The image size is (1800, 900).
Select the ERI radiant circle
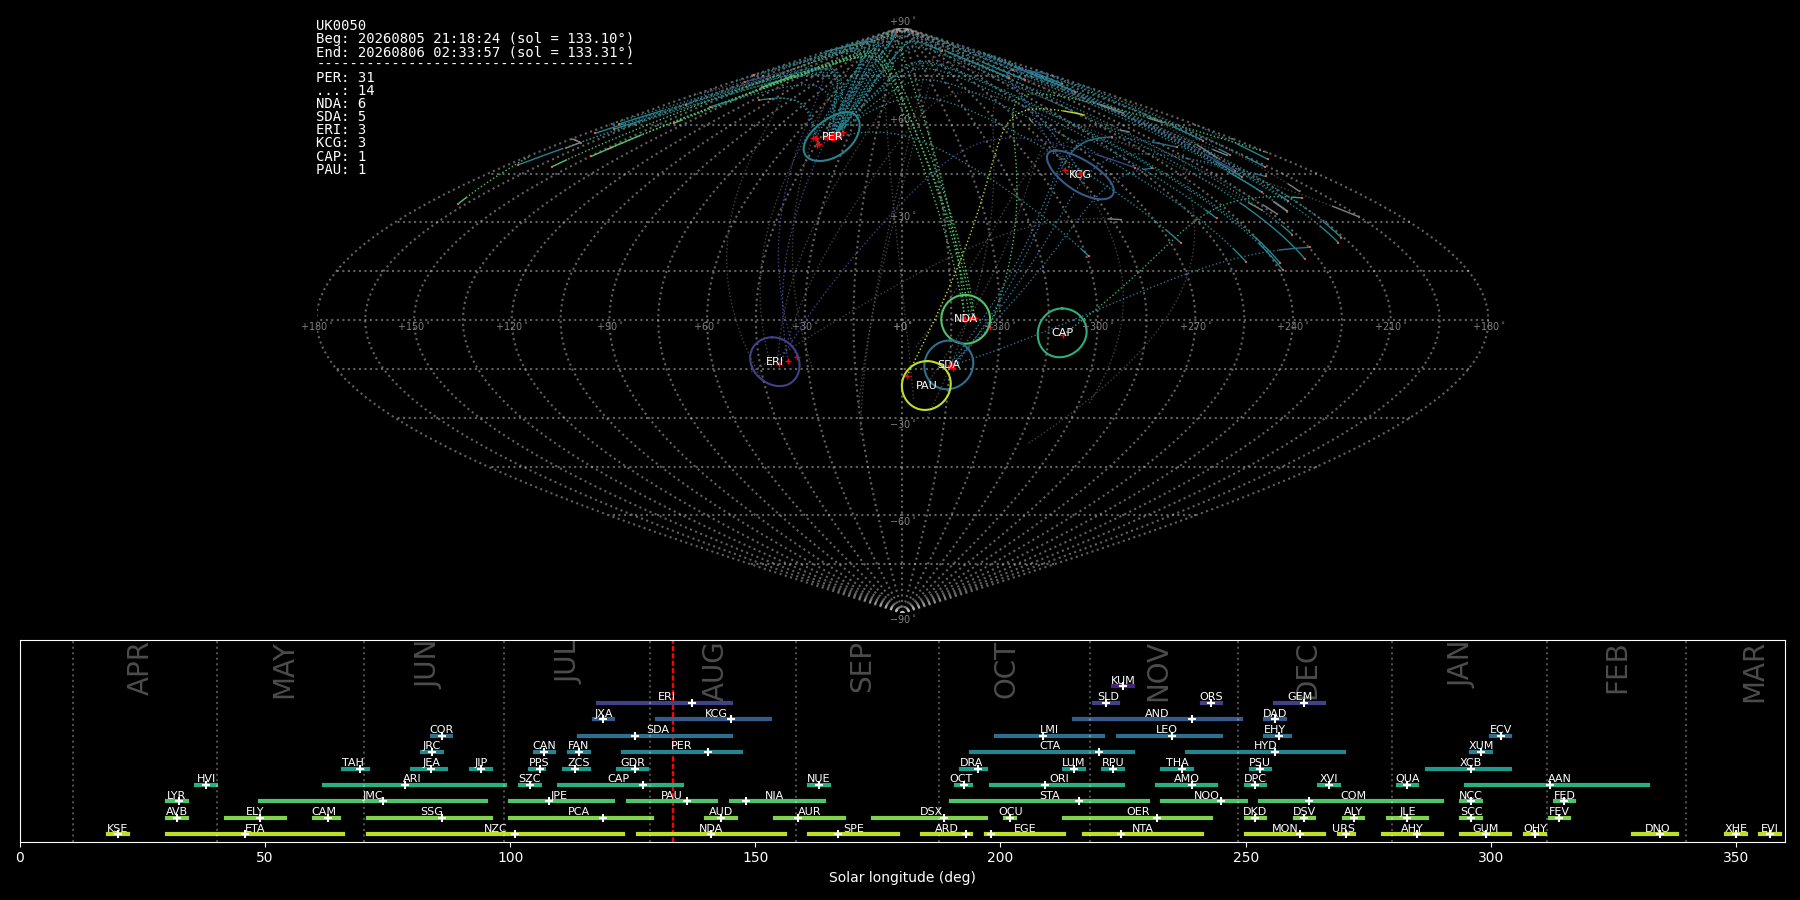click(775, 361)
